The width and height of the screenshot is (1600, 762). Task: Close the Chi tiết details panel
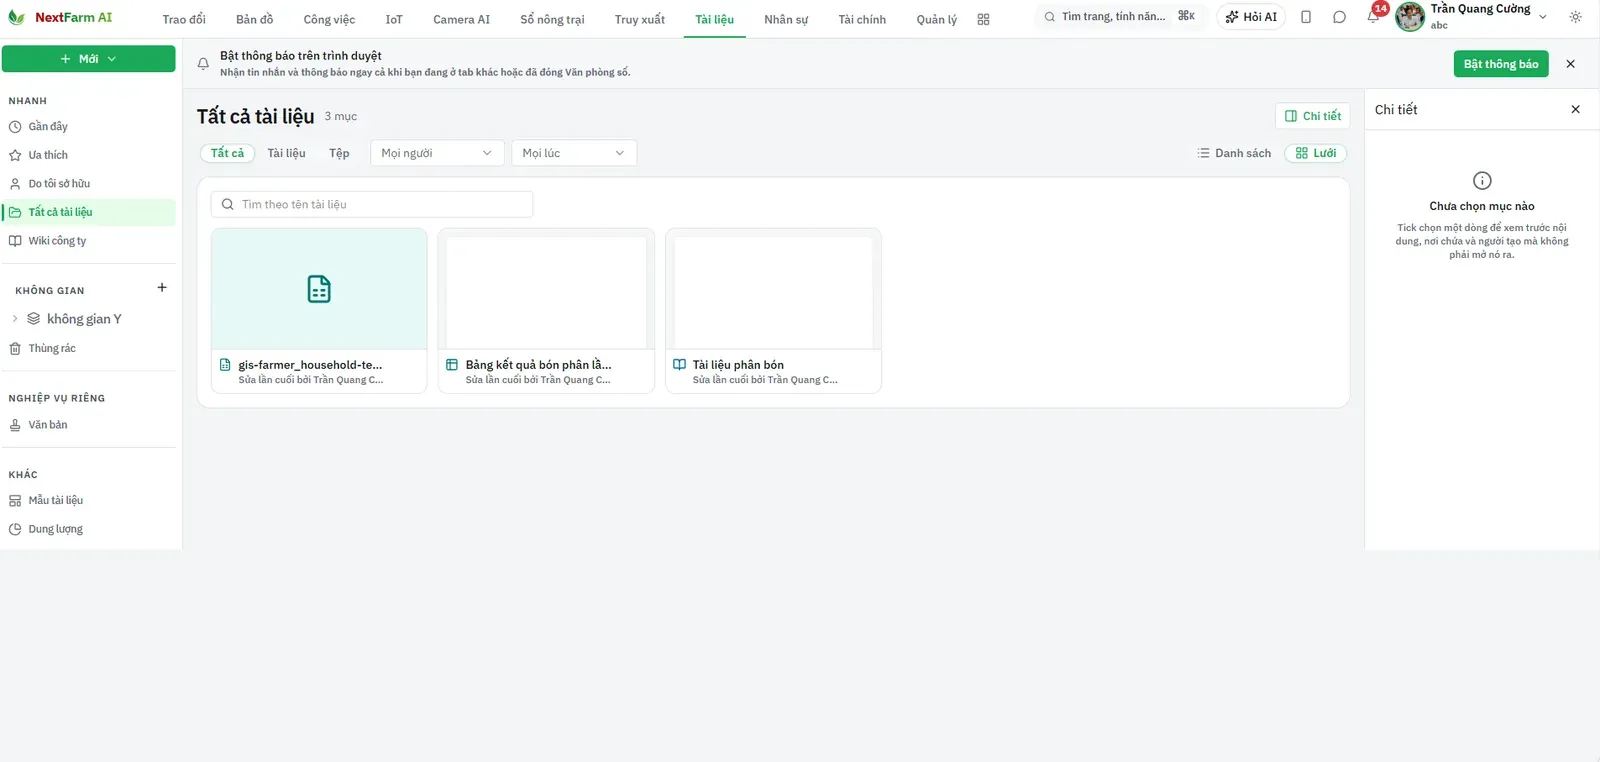[1575, 110]
